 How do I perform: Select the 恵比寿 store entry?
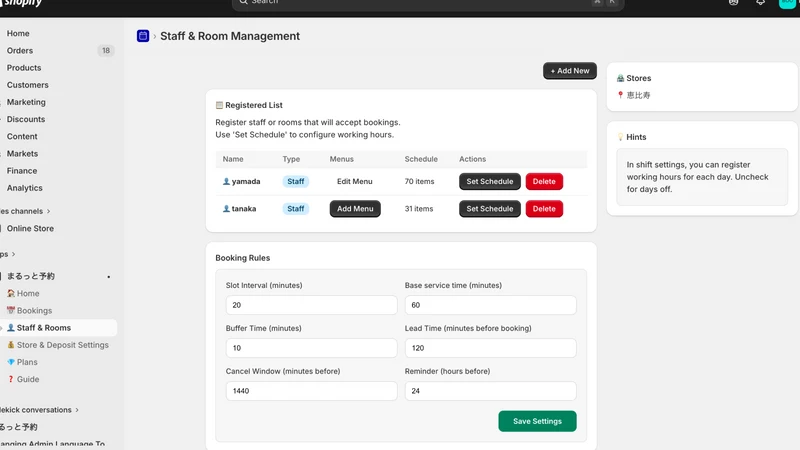[638, 95]
